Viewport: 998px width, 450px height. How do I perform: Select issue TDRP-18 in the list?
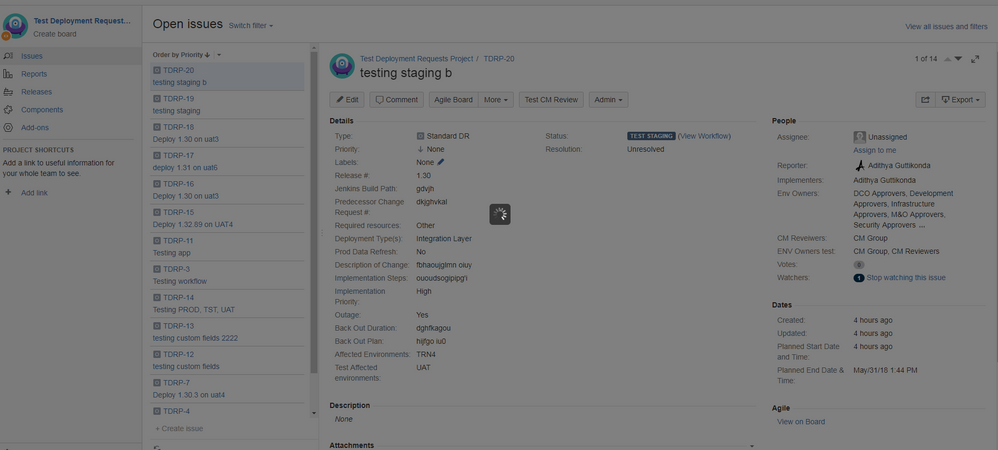click(x=227, y=133)
